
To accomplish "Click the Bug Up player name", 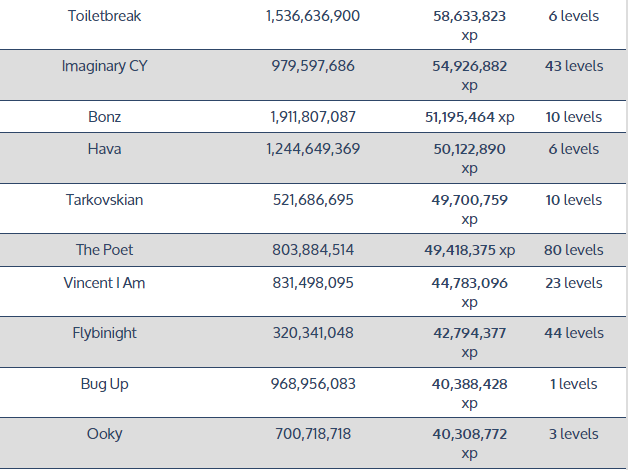I will point(105,384).
